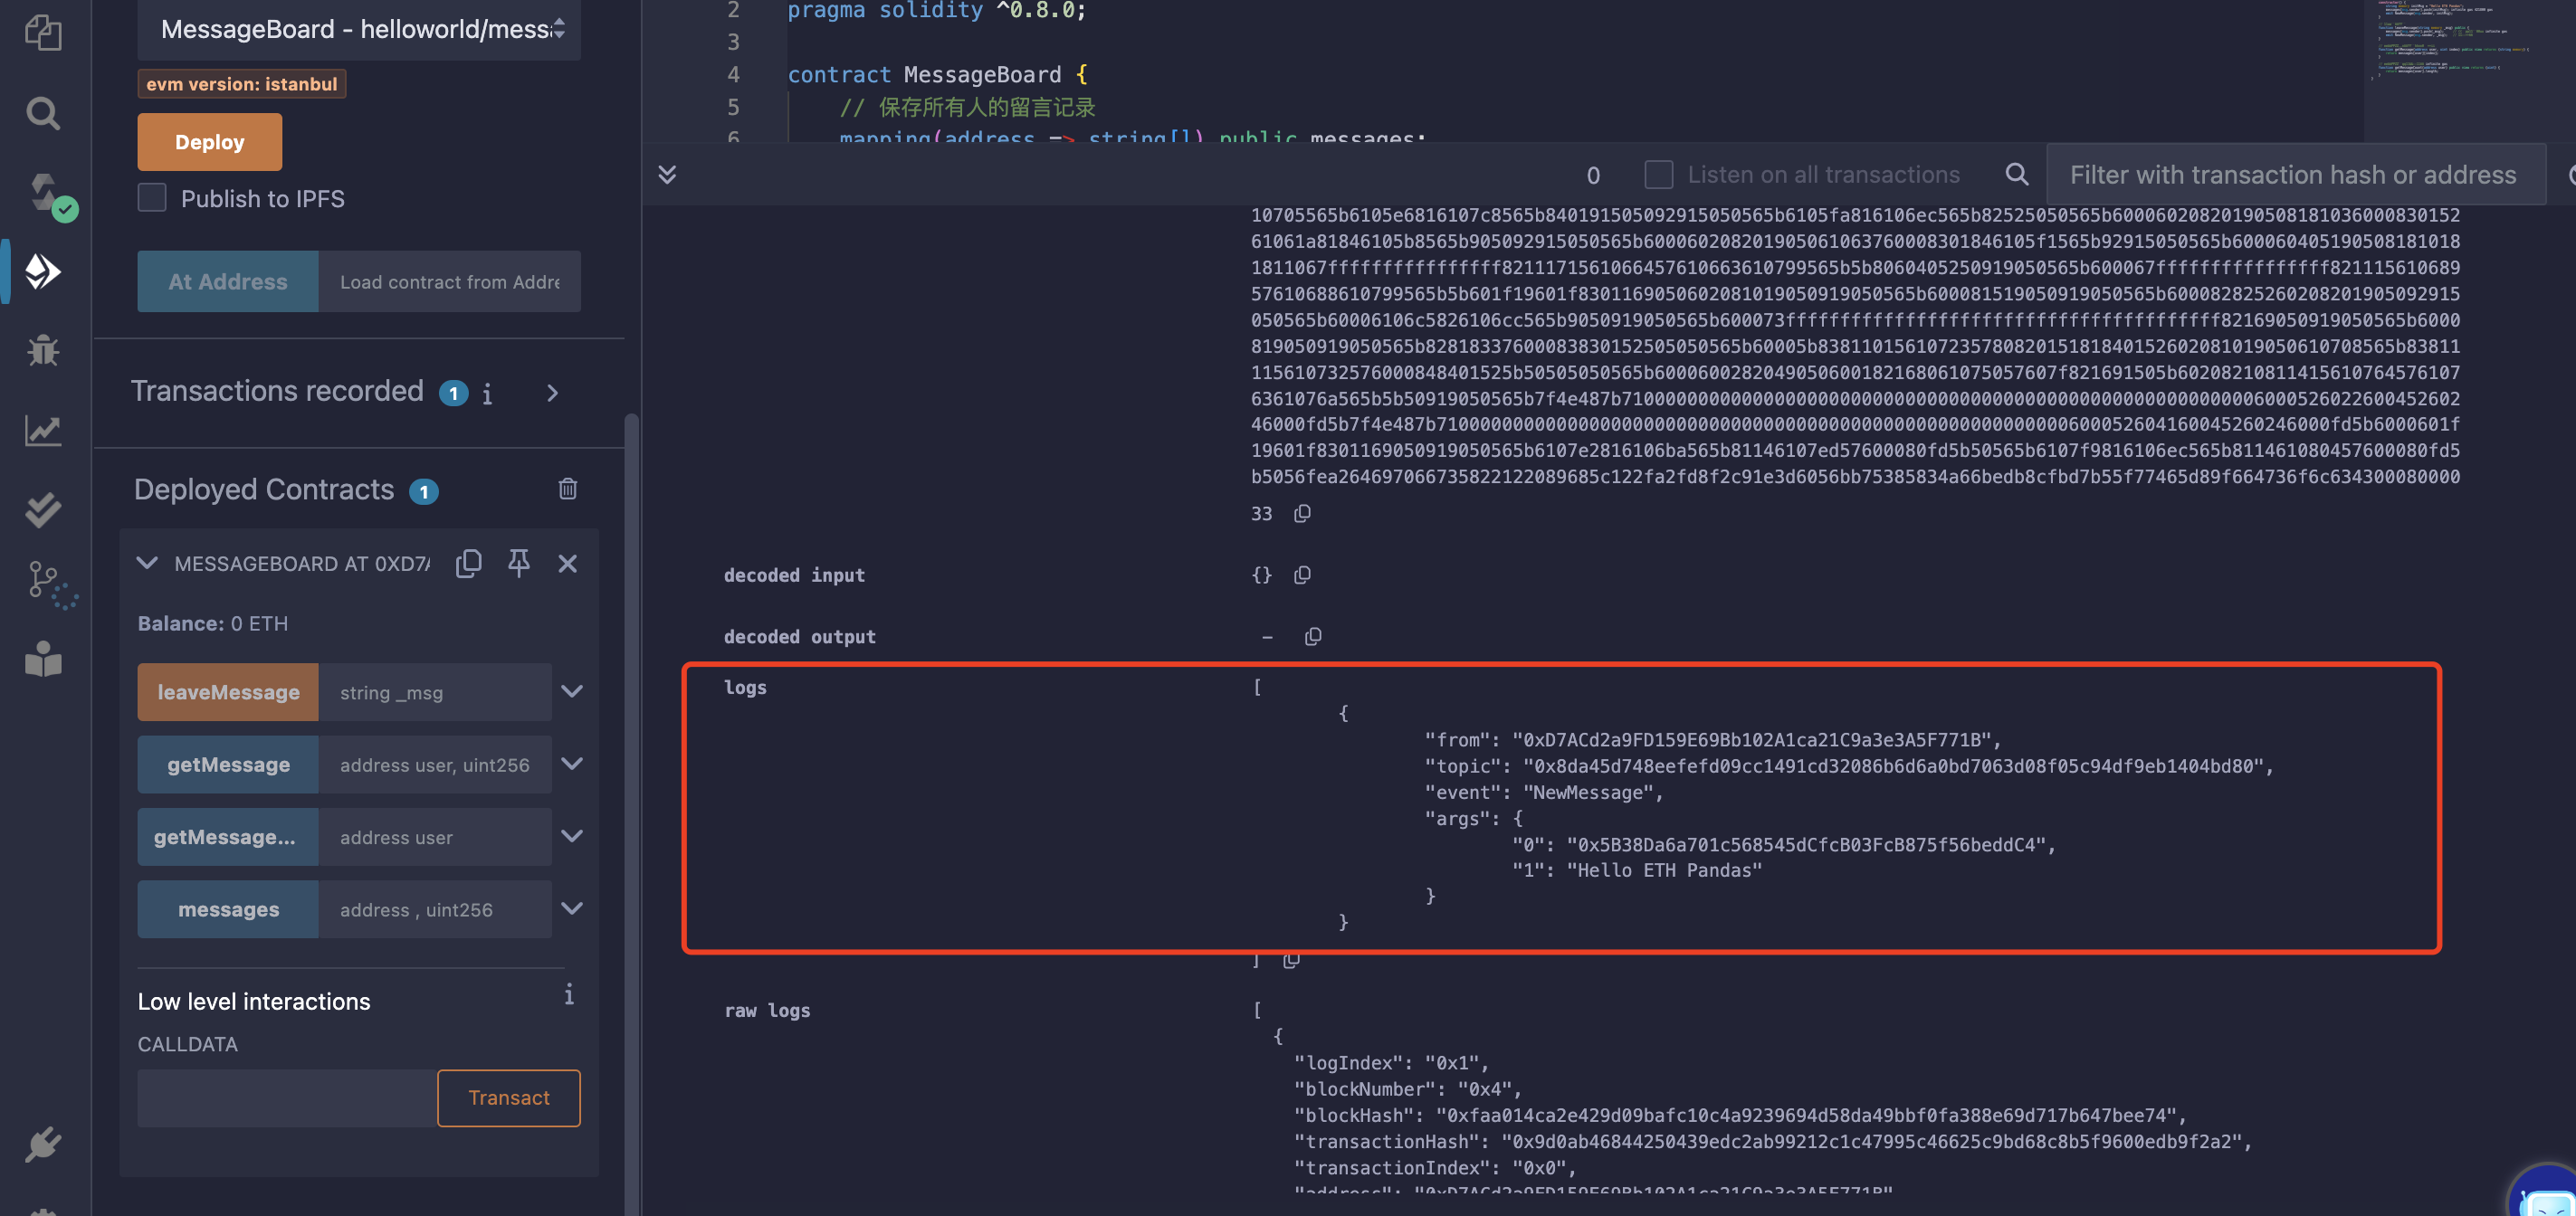Screen dimensions: 2576x1216
Task: Focus the getMessage... address user input
Action: click(435, 837)
